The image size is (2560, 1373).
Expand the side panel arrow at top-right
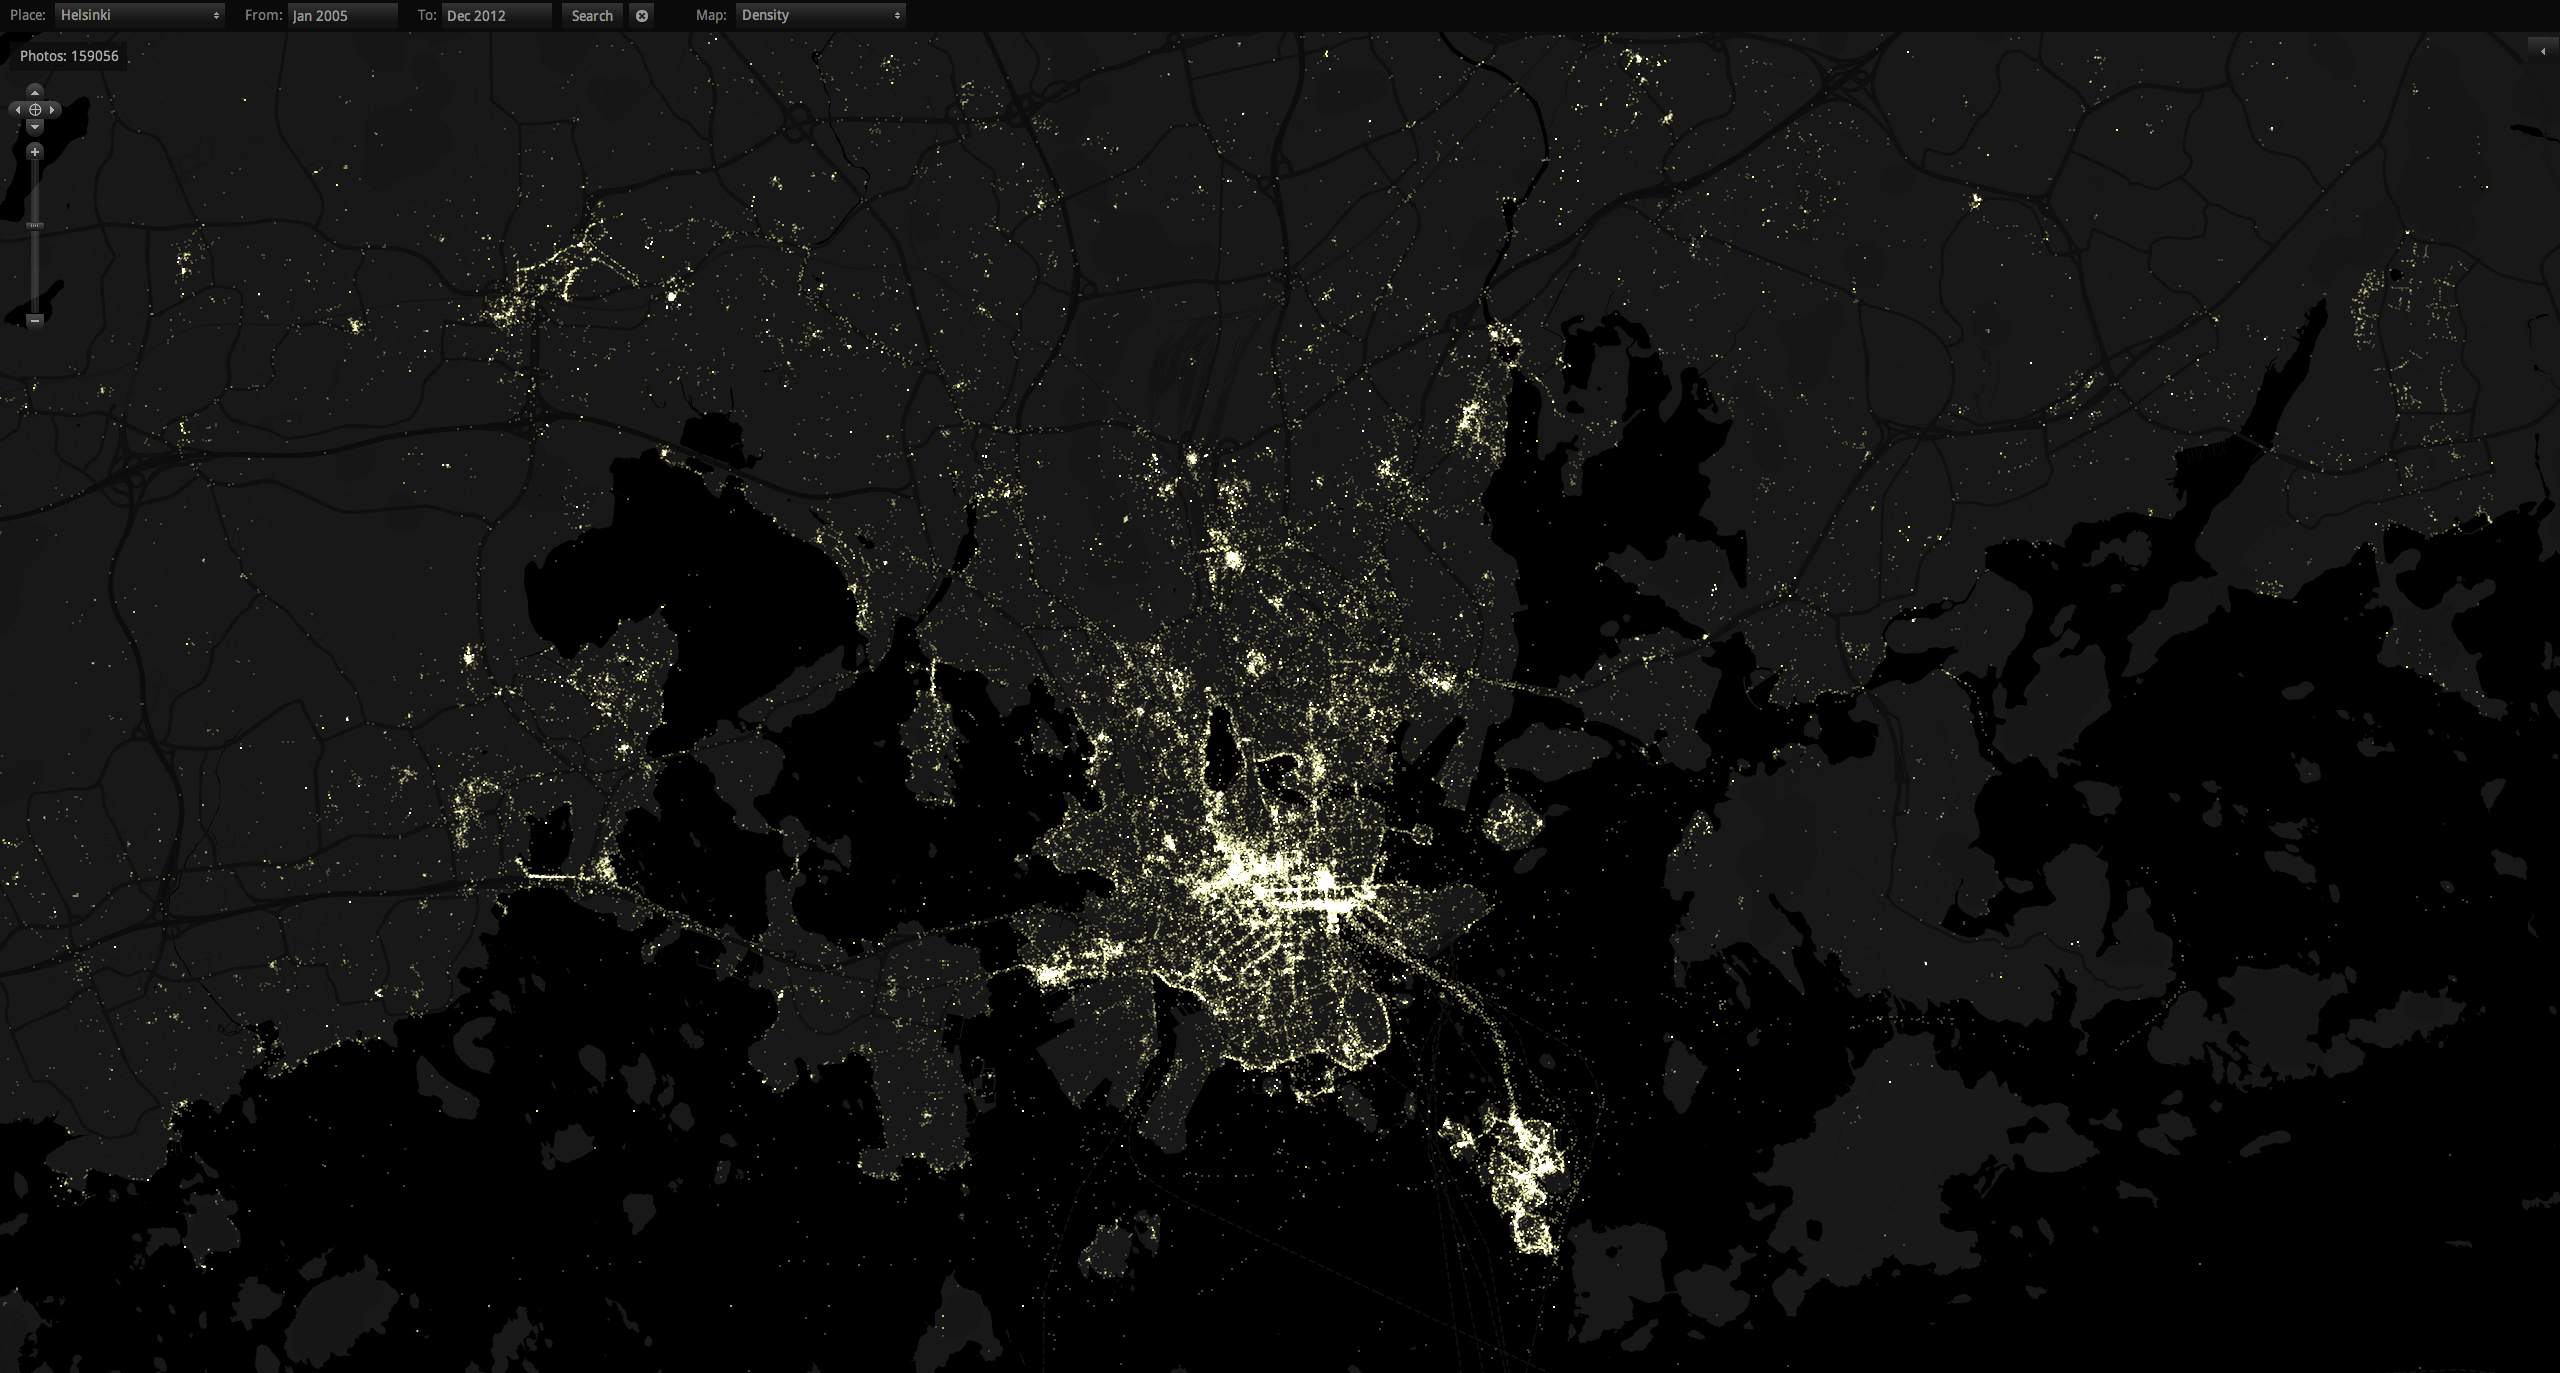click(2542, 50)
